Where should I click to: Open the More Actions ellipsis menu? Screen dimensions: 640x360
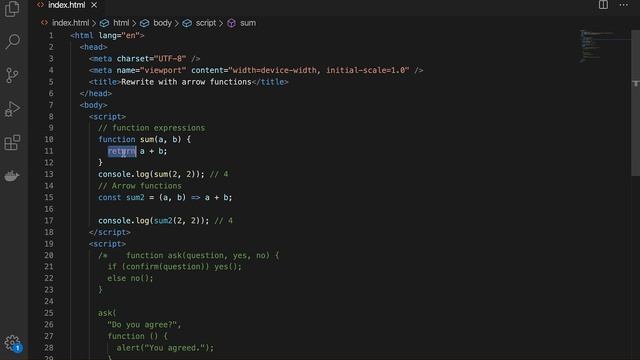[x=624, y=5]
